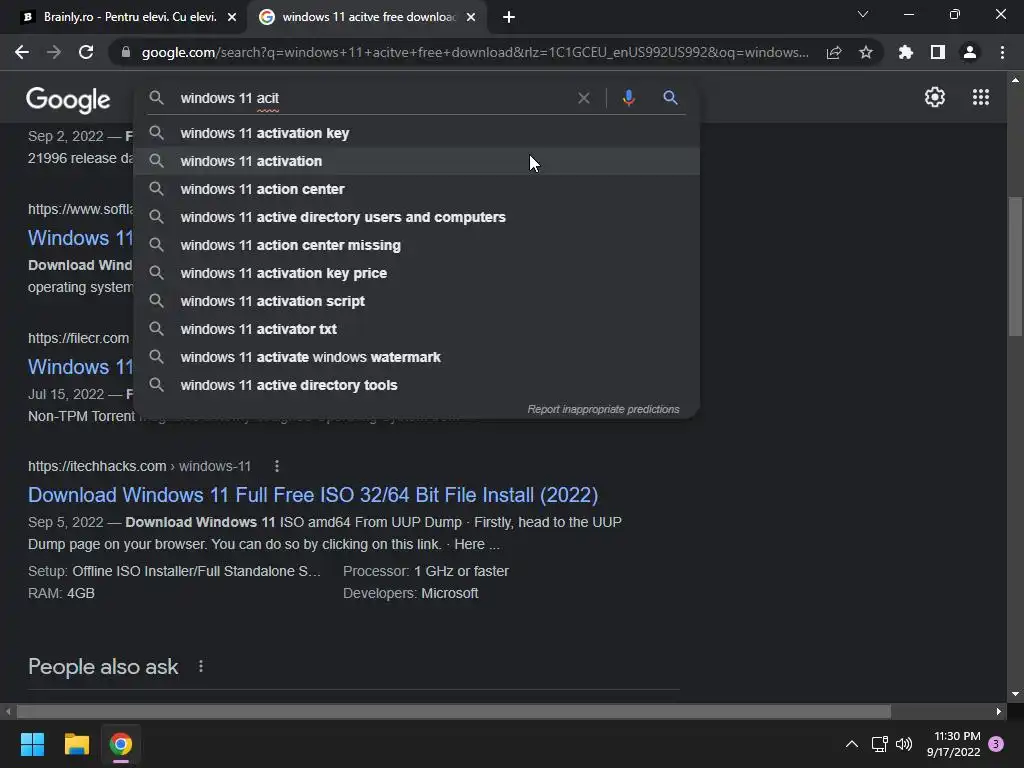This screenshot has width=1024, height=768.
Task: Open the Google apps grid
Action: coord(981,97)
